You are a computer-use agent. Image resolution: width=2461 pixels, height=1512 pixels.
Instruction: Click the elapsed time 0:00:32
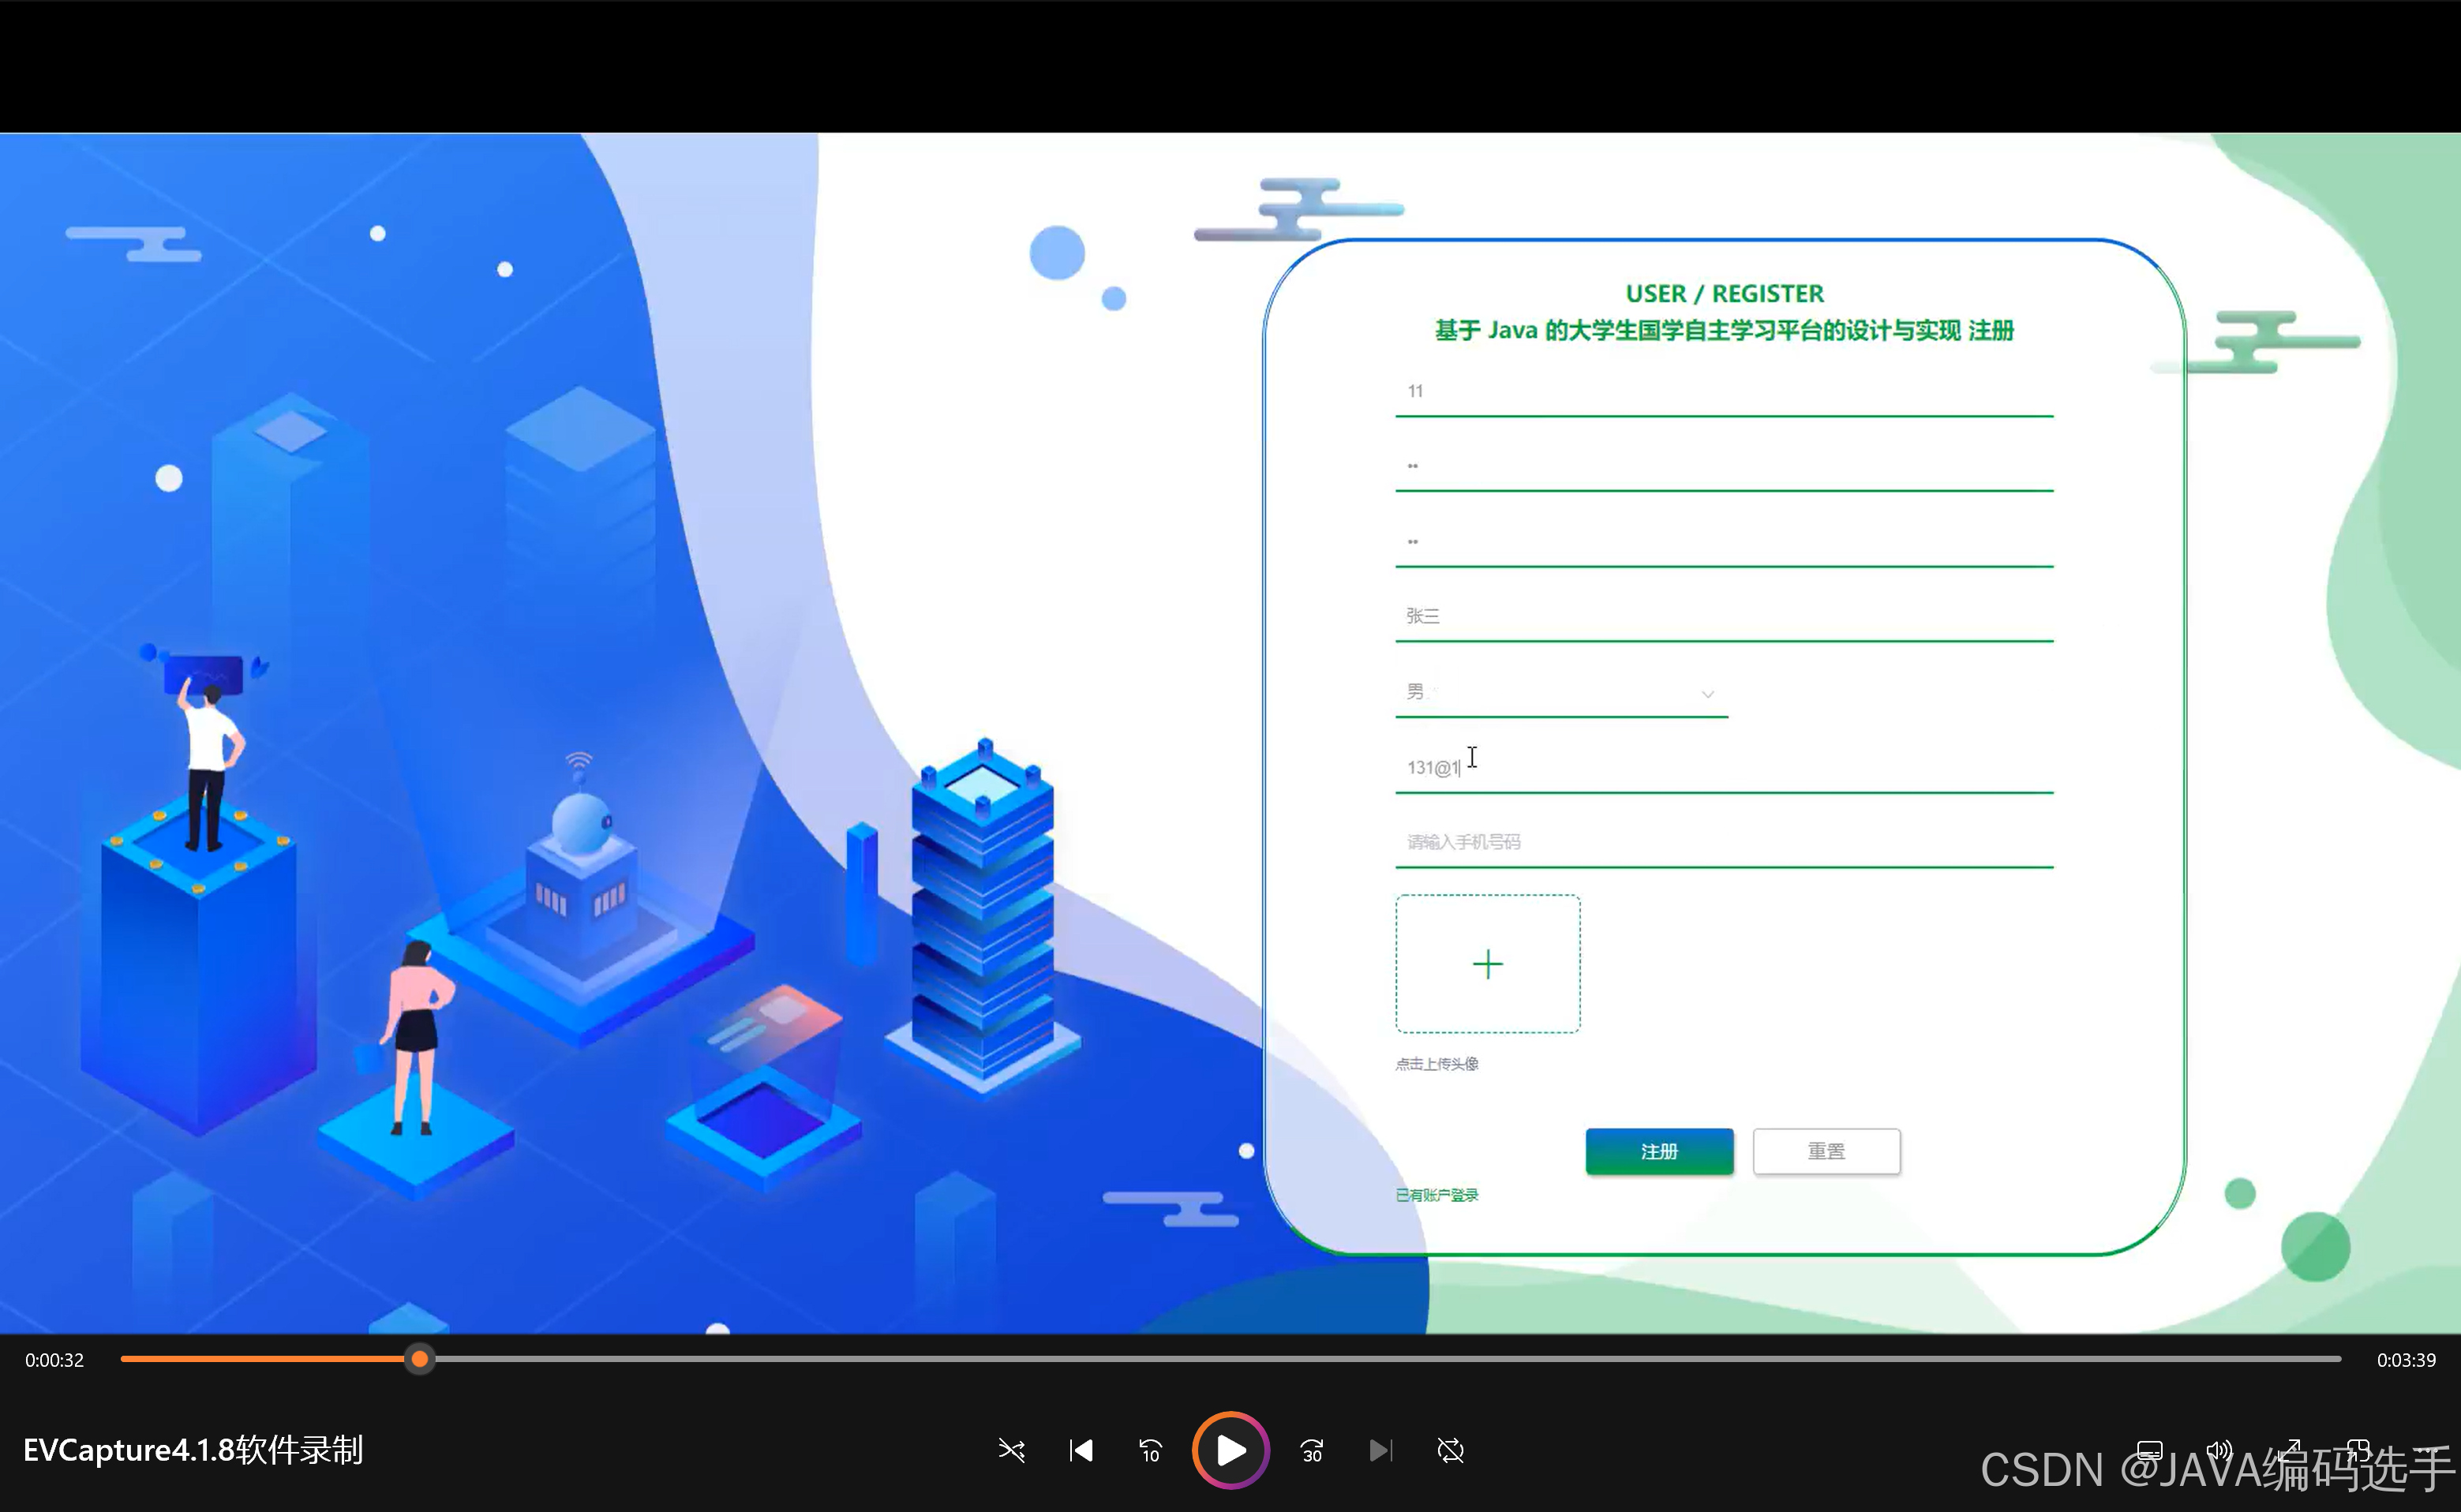(x=55, y=1360)
